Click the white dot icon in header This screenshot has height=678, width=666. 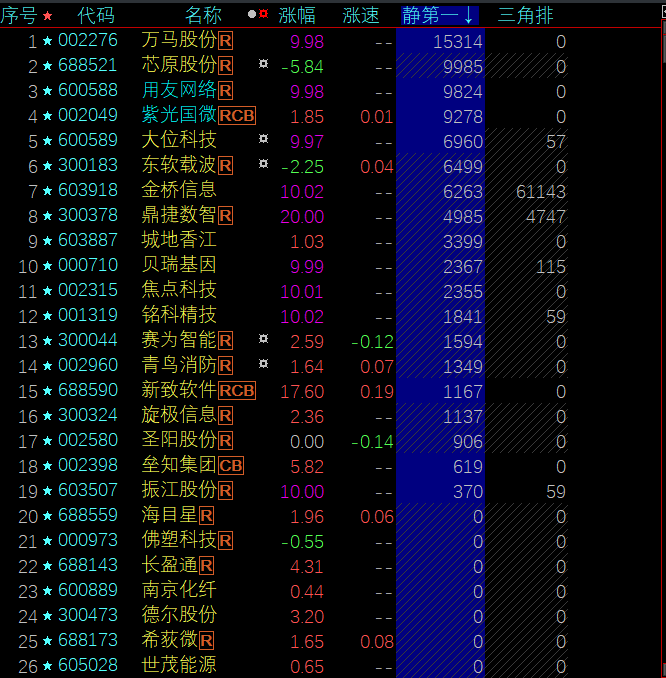click(x=252, y=14)
